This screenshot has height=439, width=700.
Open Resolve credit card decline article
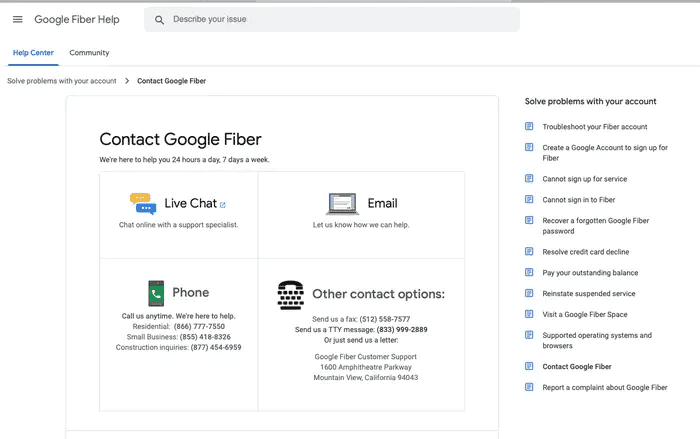coord(586,252)
